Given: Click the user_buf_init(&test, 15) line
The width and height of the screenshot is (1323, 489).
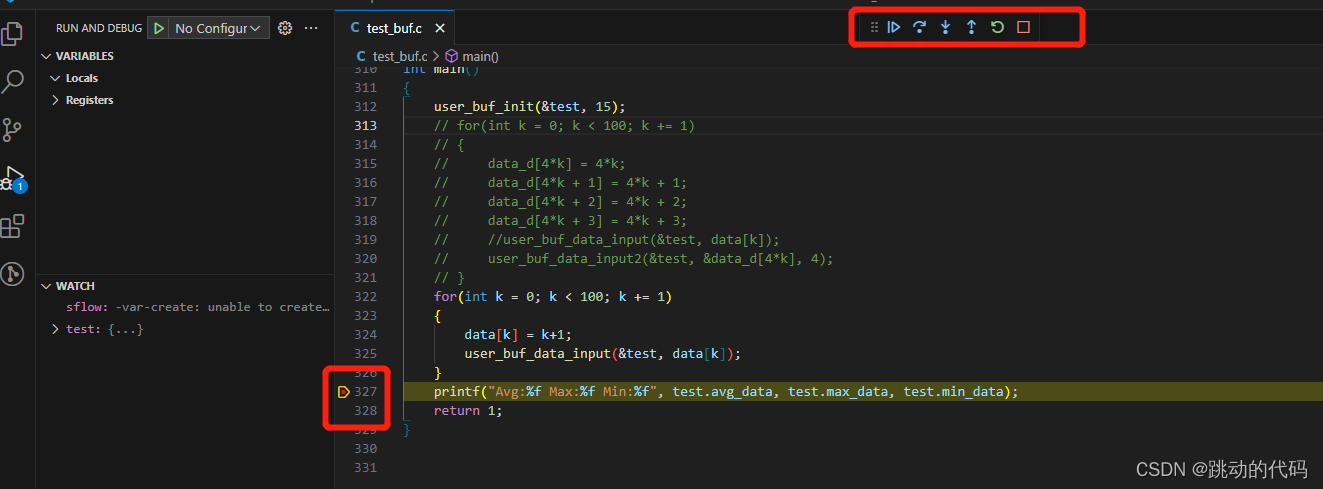Looking at the screenshot, I should (x=529, y=107).
